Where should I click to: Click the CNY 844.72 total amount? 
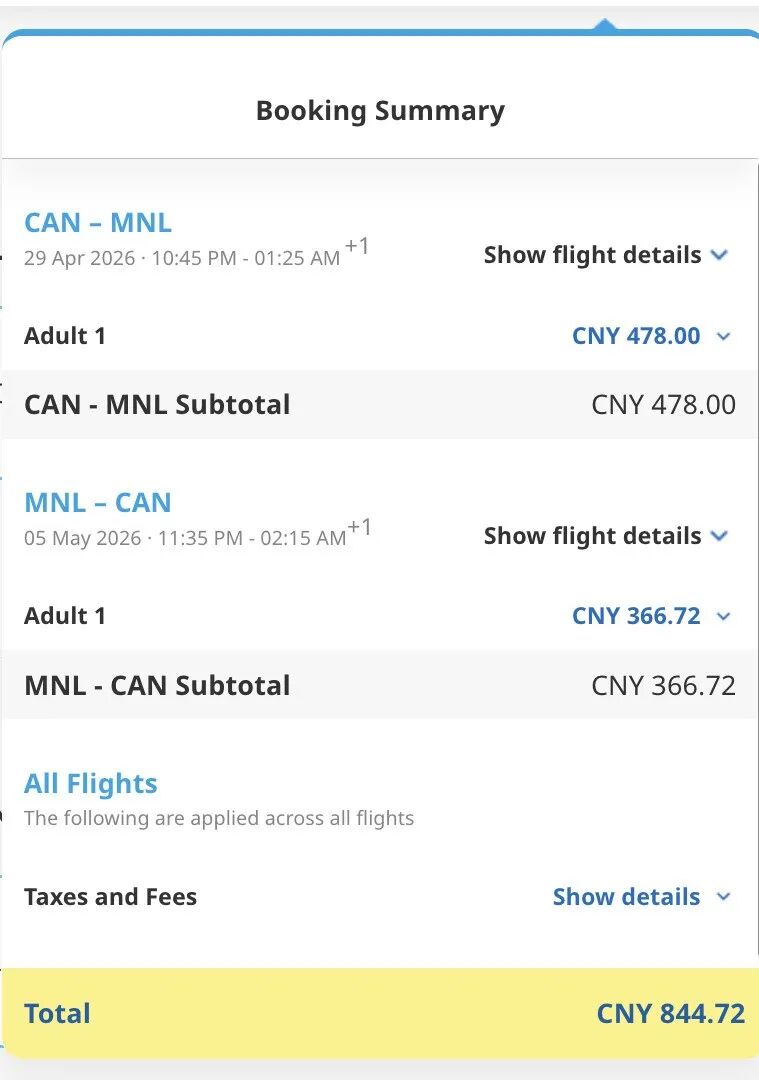pyautogui.click(x=670, y=1014)
